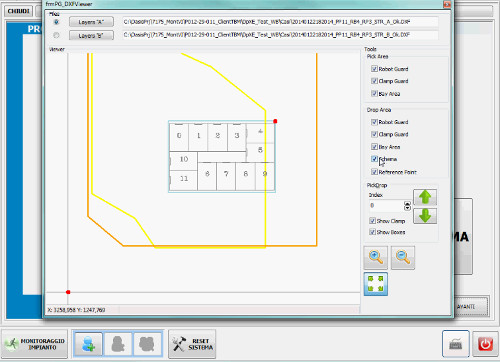Click the green down arrow index button
The width and height of the screenshot is (500, 362).
click(425, 216)
